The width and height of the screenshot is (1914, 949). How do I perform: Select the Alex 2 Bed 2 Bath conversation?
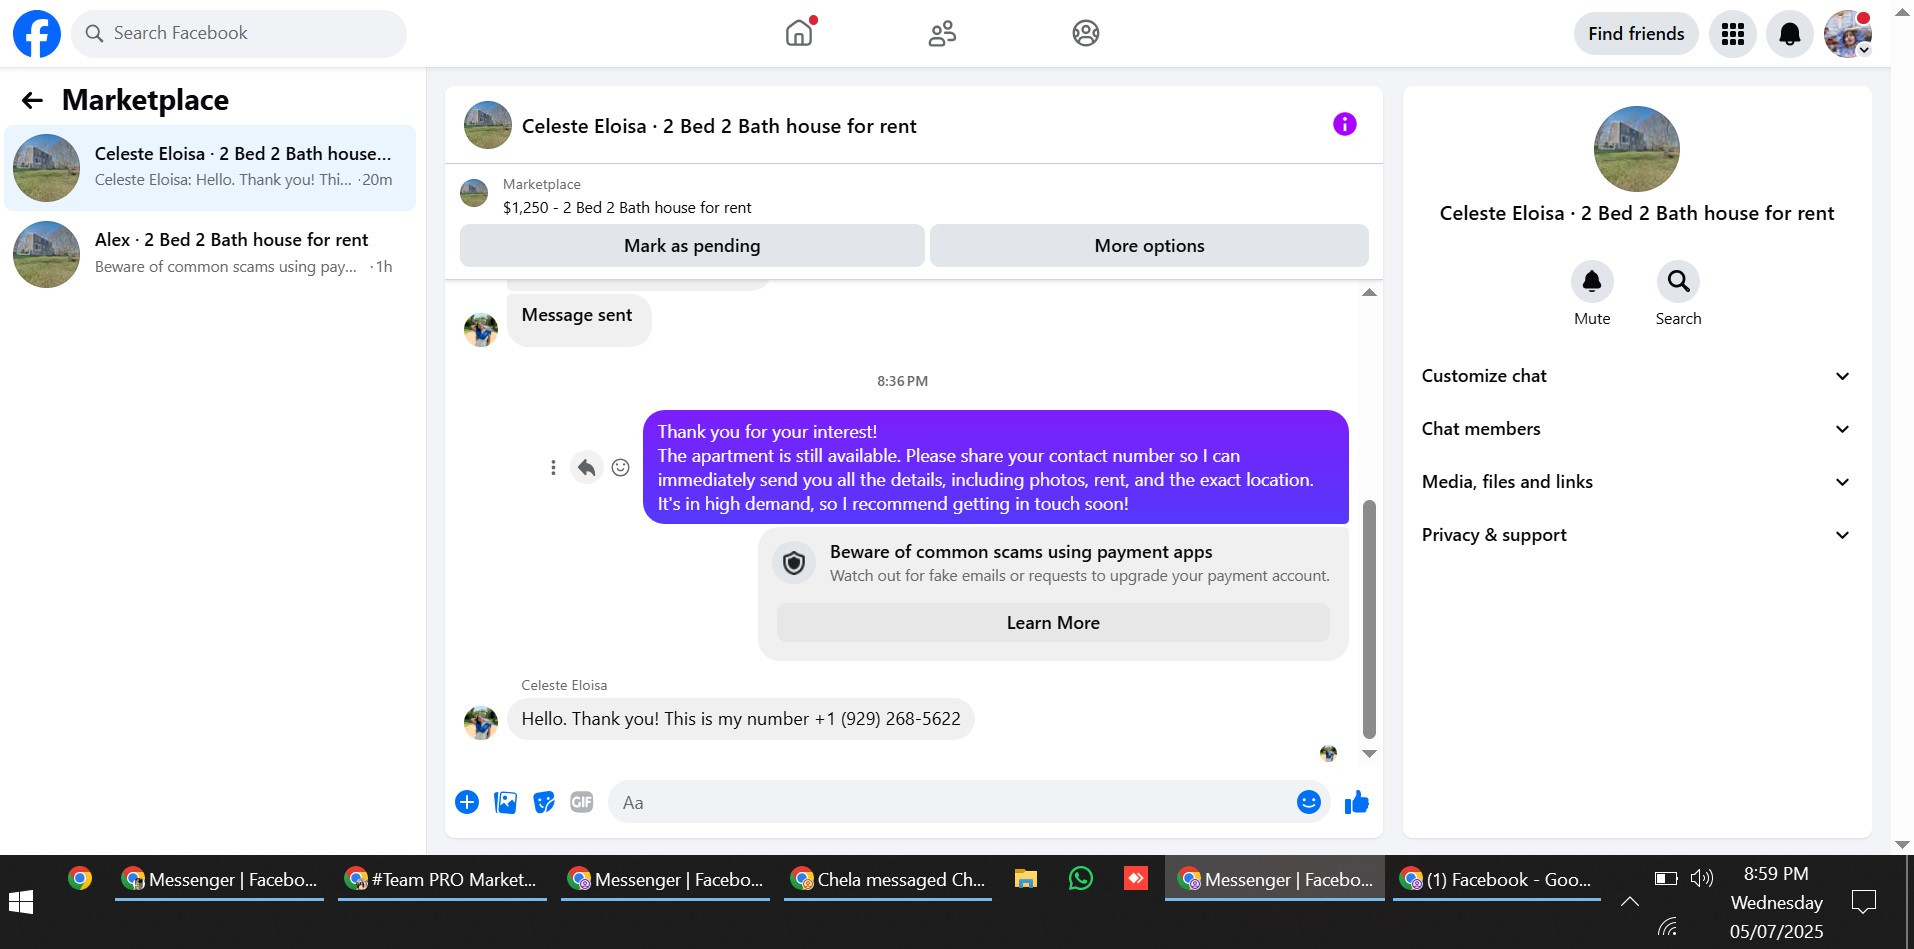click(x=210, y=254)
